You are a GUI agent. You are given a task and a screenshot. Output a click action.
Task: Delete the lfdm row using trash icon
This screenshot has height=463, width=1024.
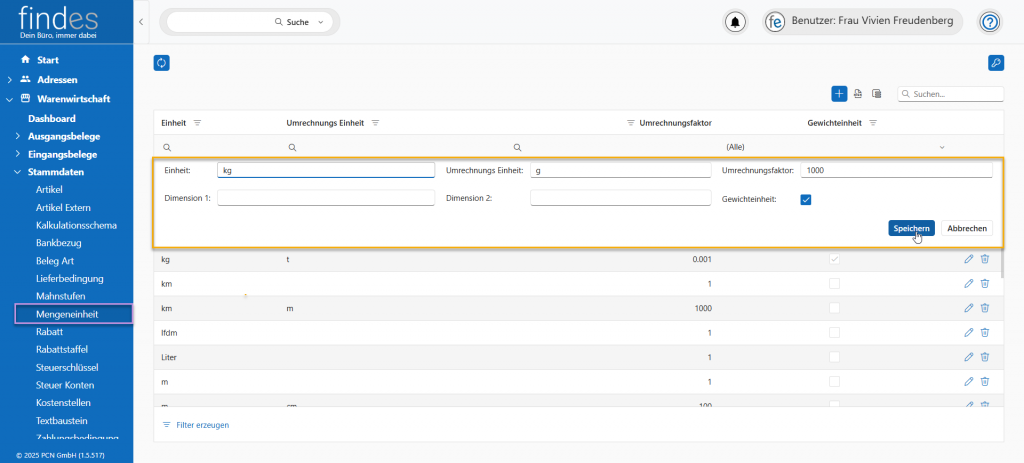coord(984,332)
